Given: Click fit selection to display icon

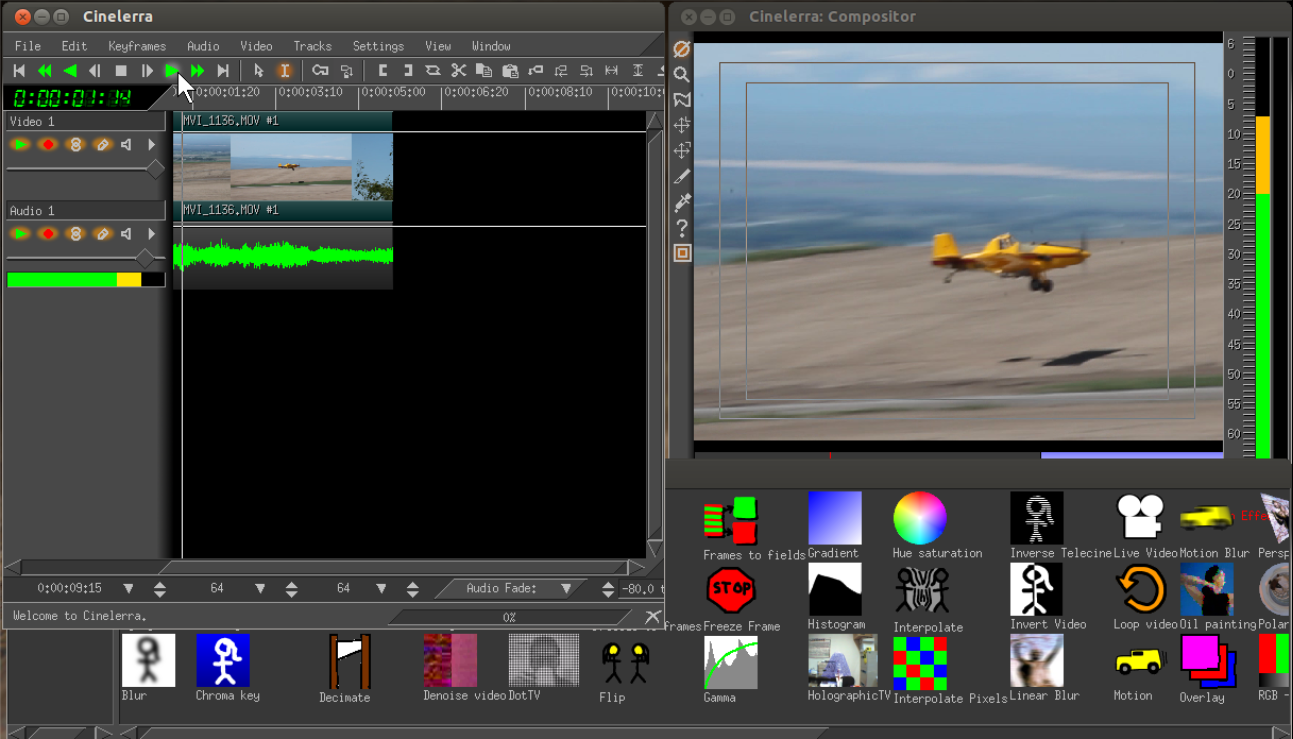Looking at the screenshot, I should pyautogui.click(x=612, y=71).
